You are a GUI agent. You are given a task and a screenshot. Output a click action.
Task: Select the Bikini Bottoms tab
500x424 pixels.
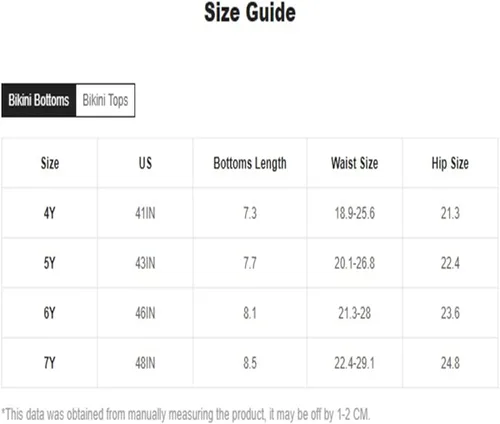tap(39, 100)
